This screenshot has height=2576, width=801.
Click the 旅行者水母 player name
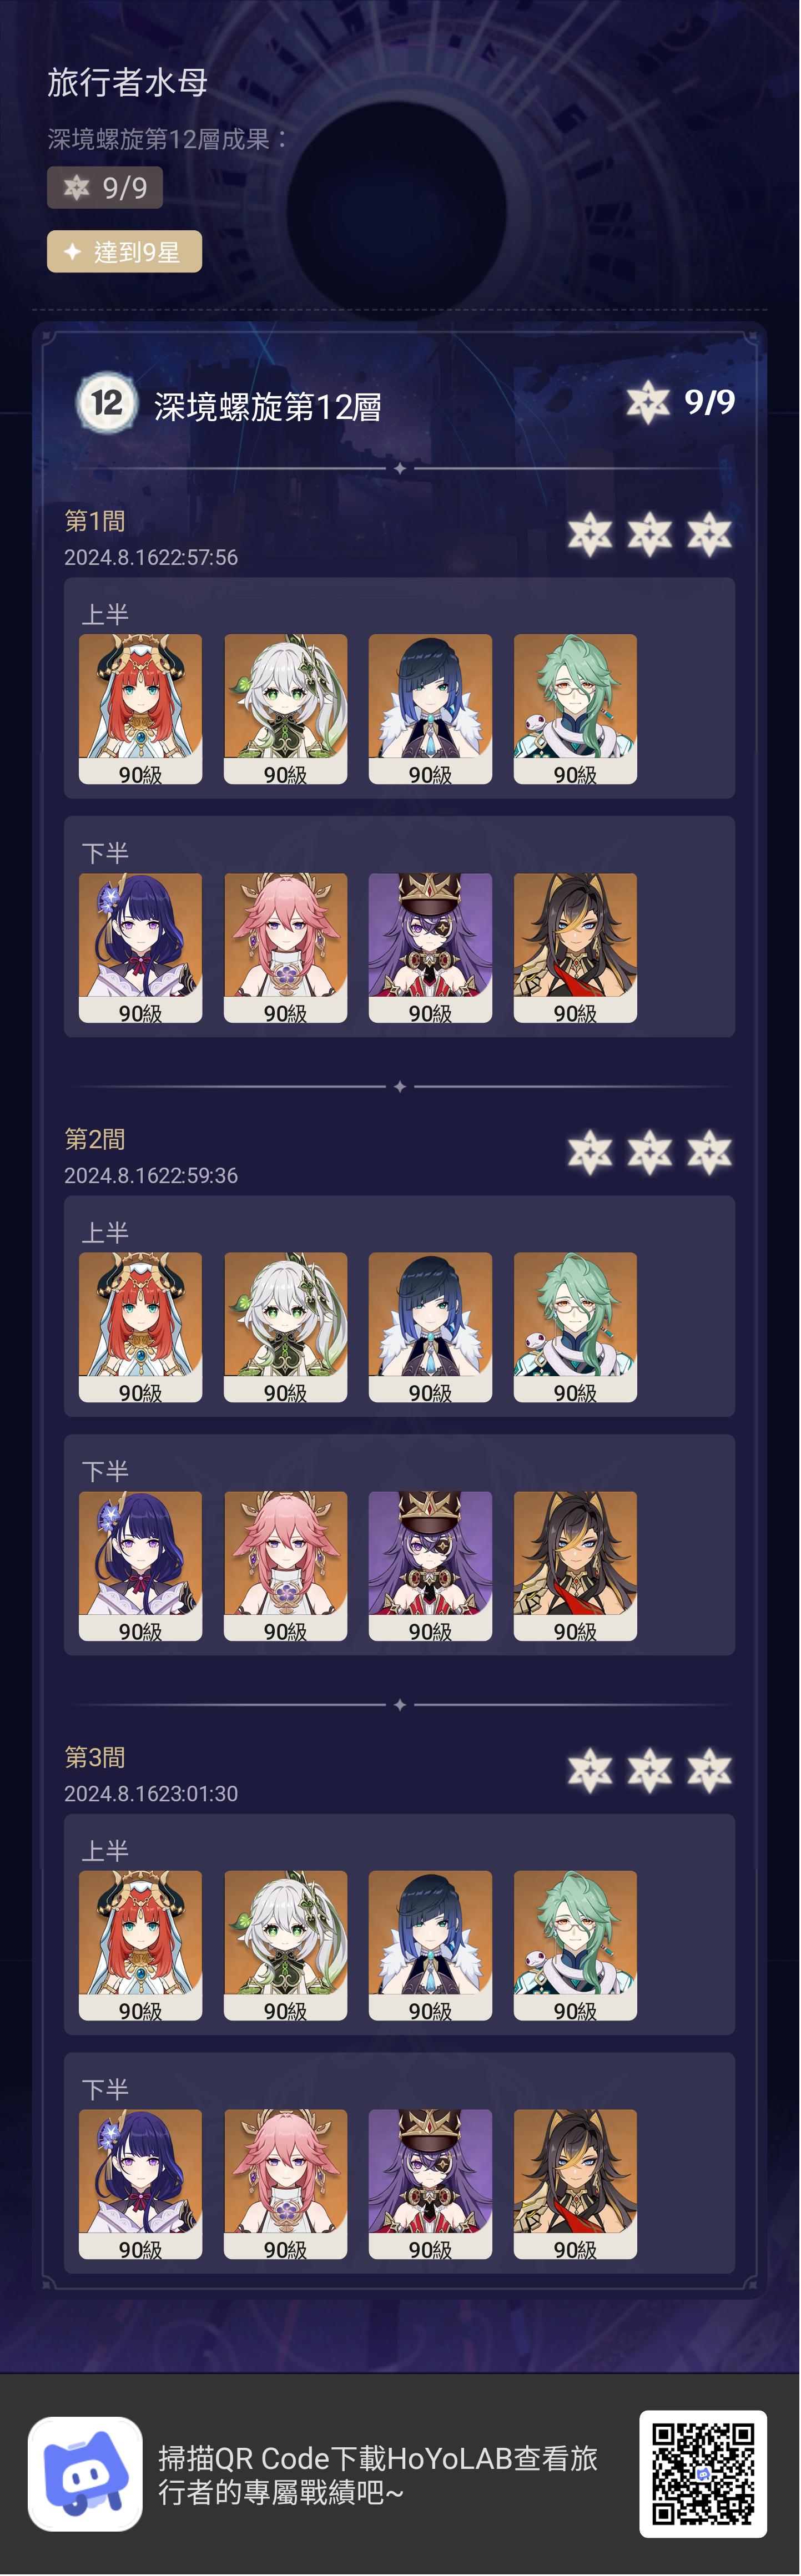click(127, 82)
